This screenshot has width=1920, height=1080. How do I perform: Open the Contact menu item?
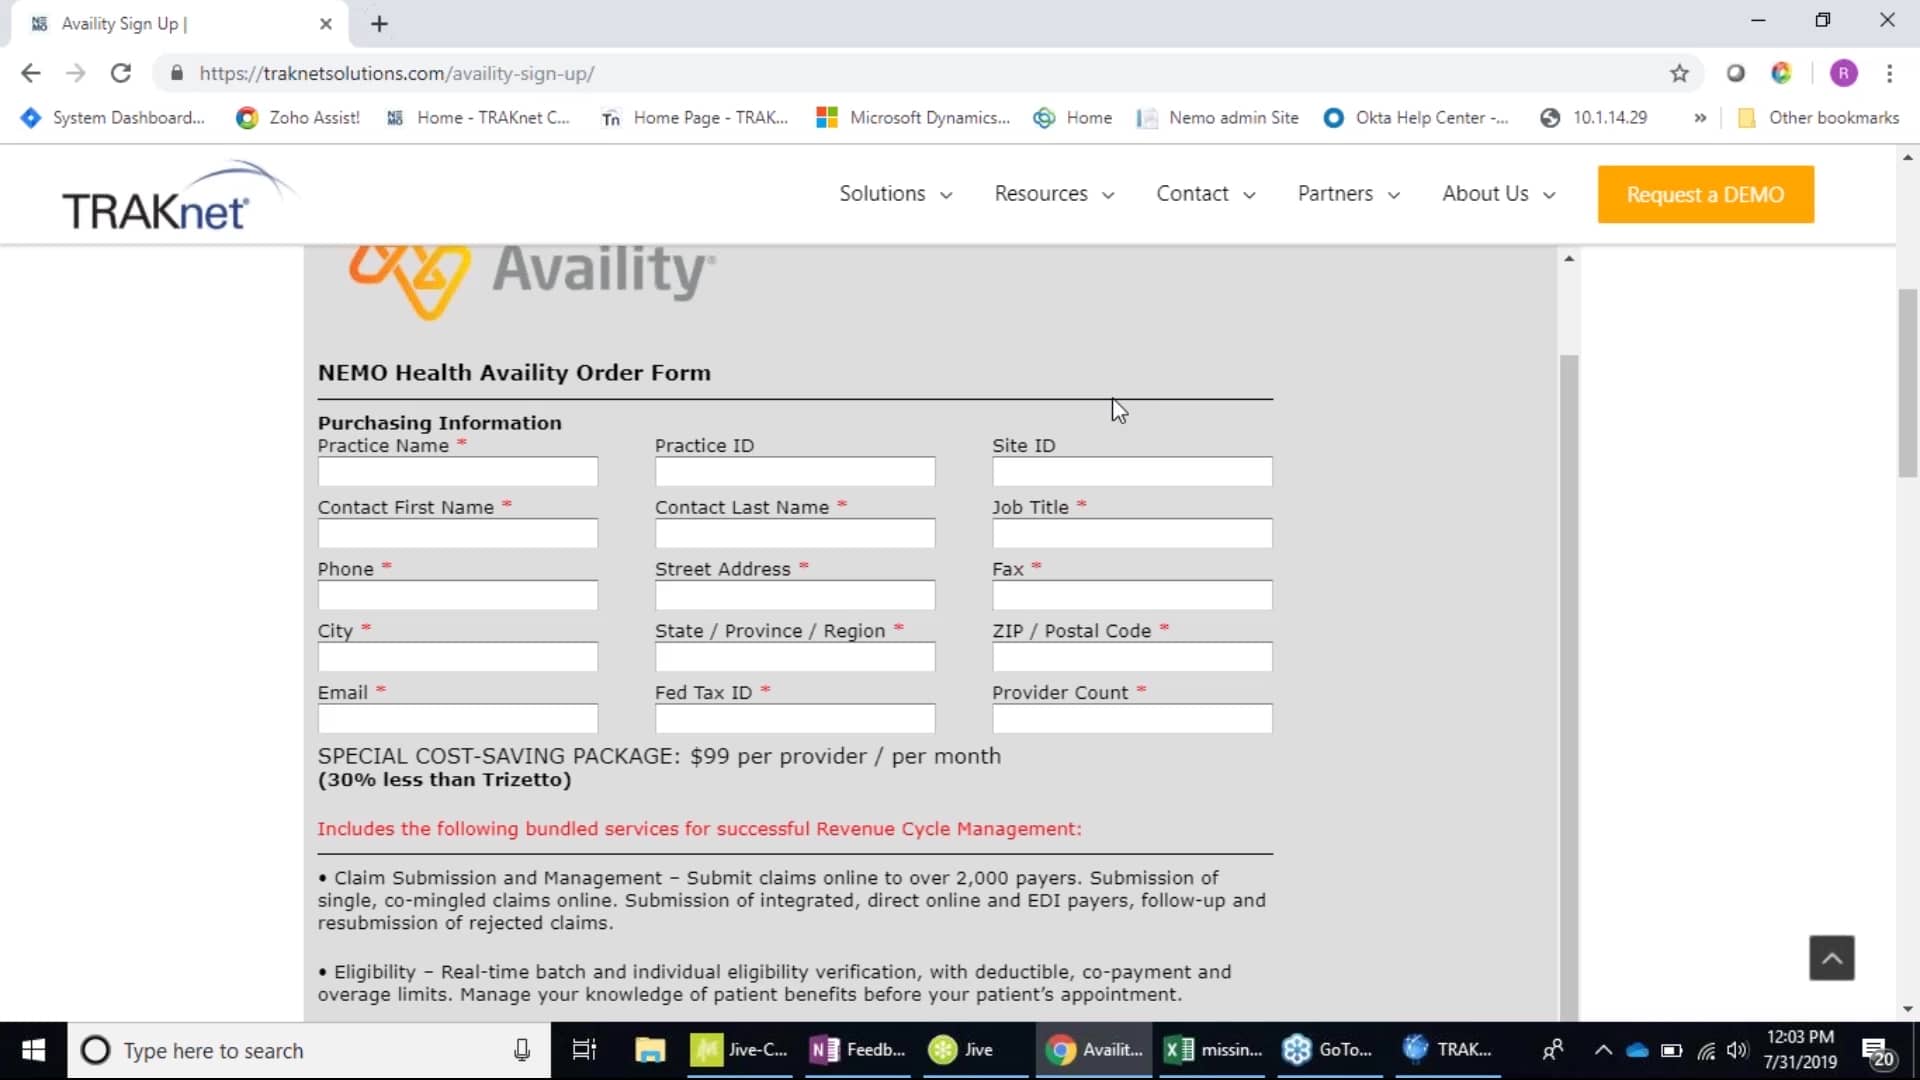[1204, 194]
